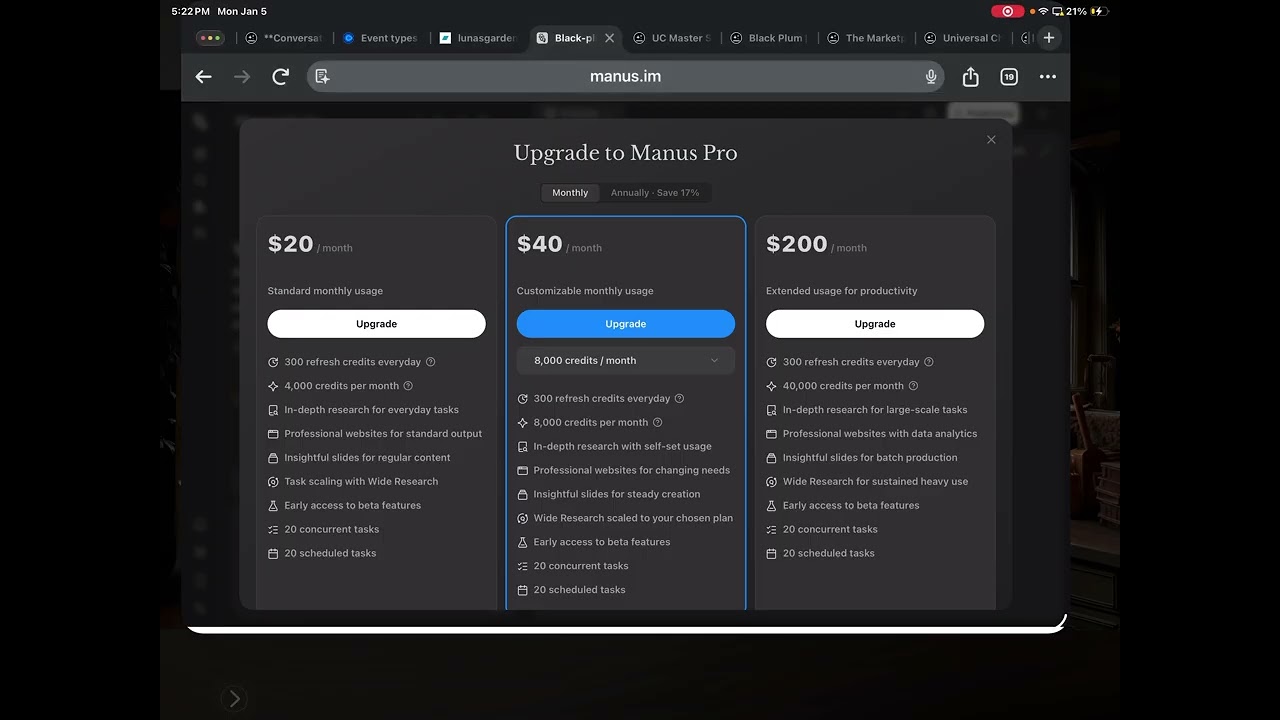1280x720 pixels.
Task: Click the info icon next to 4,000 credits per month
Action: (408, 386)
